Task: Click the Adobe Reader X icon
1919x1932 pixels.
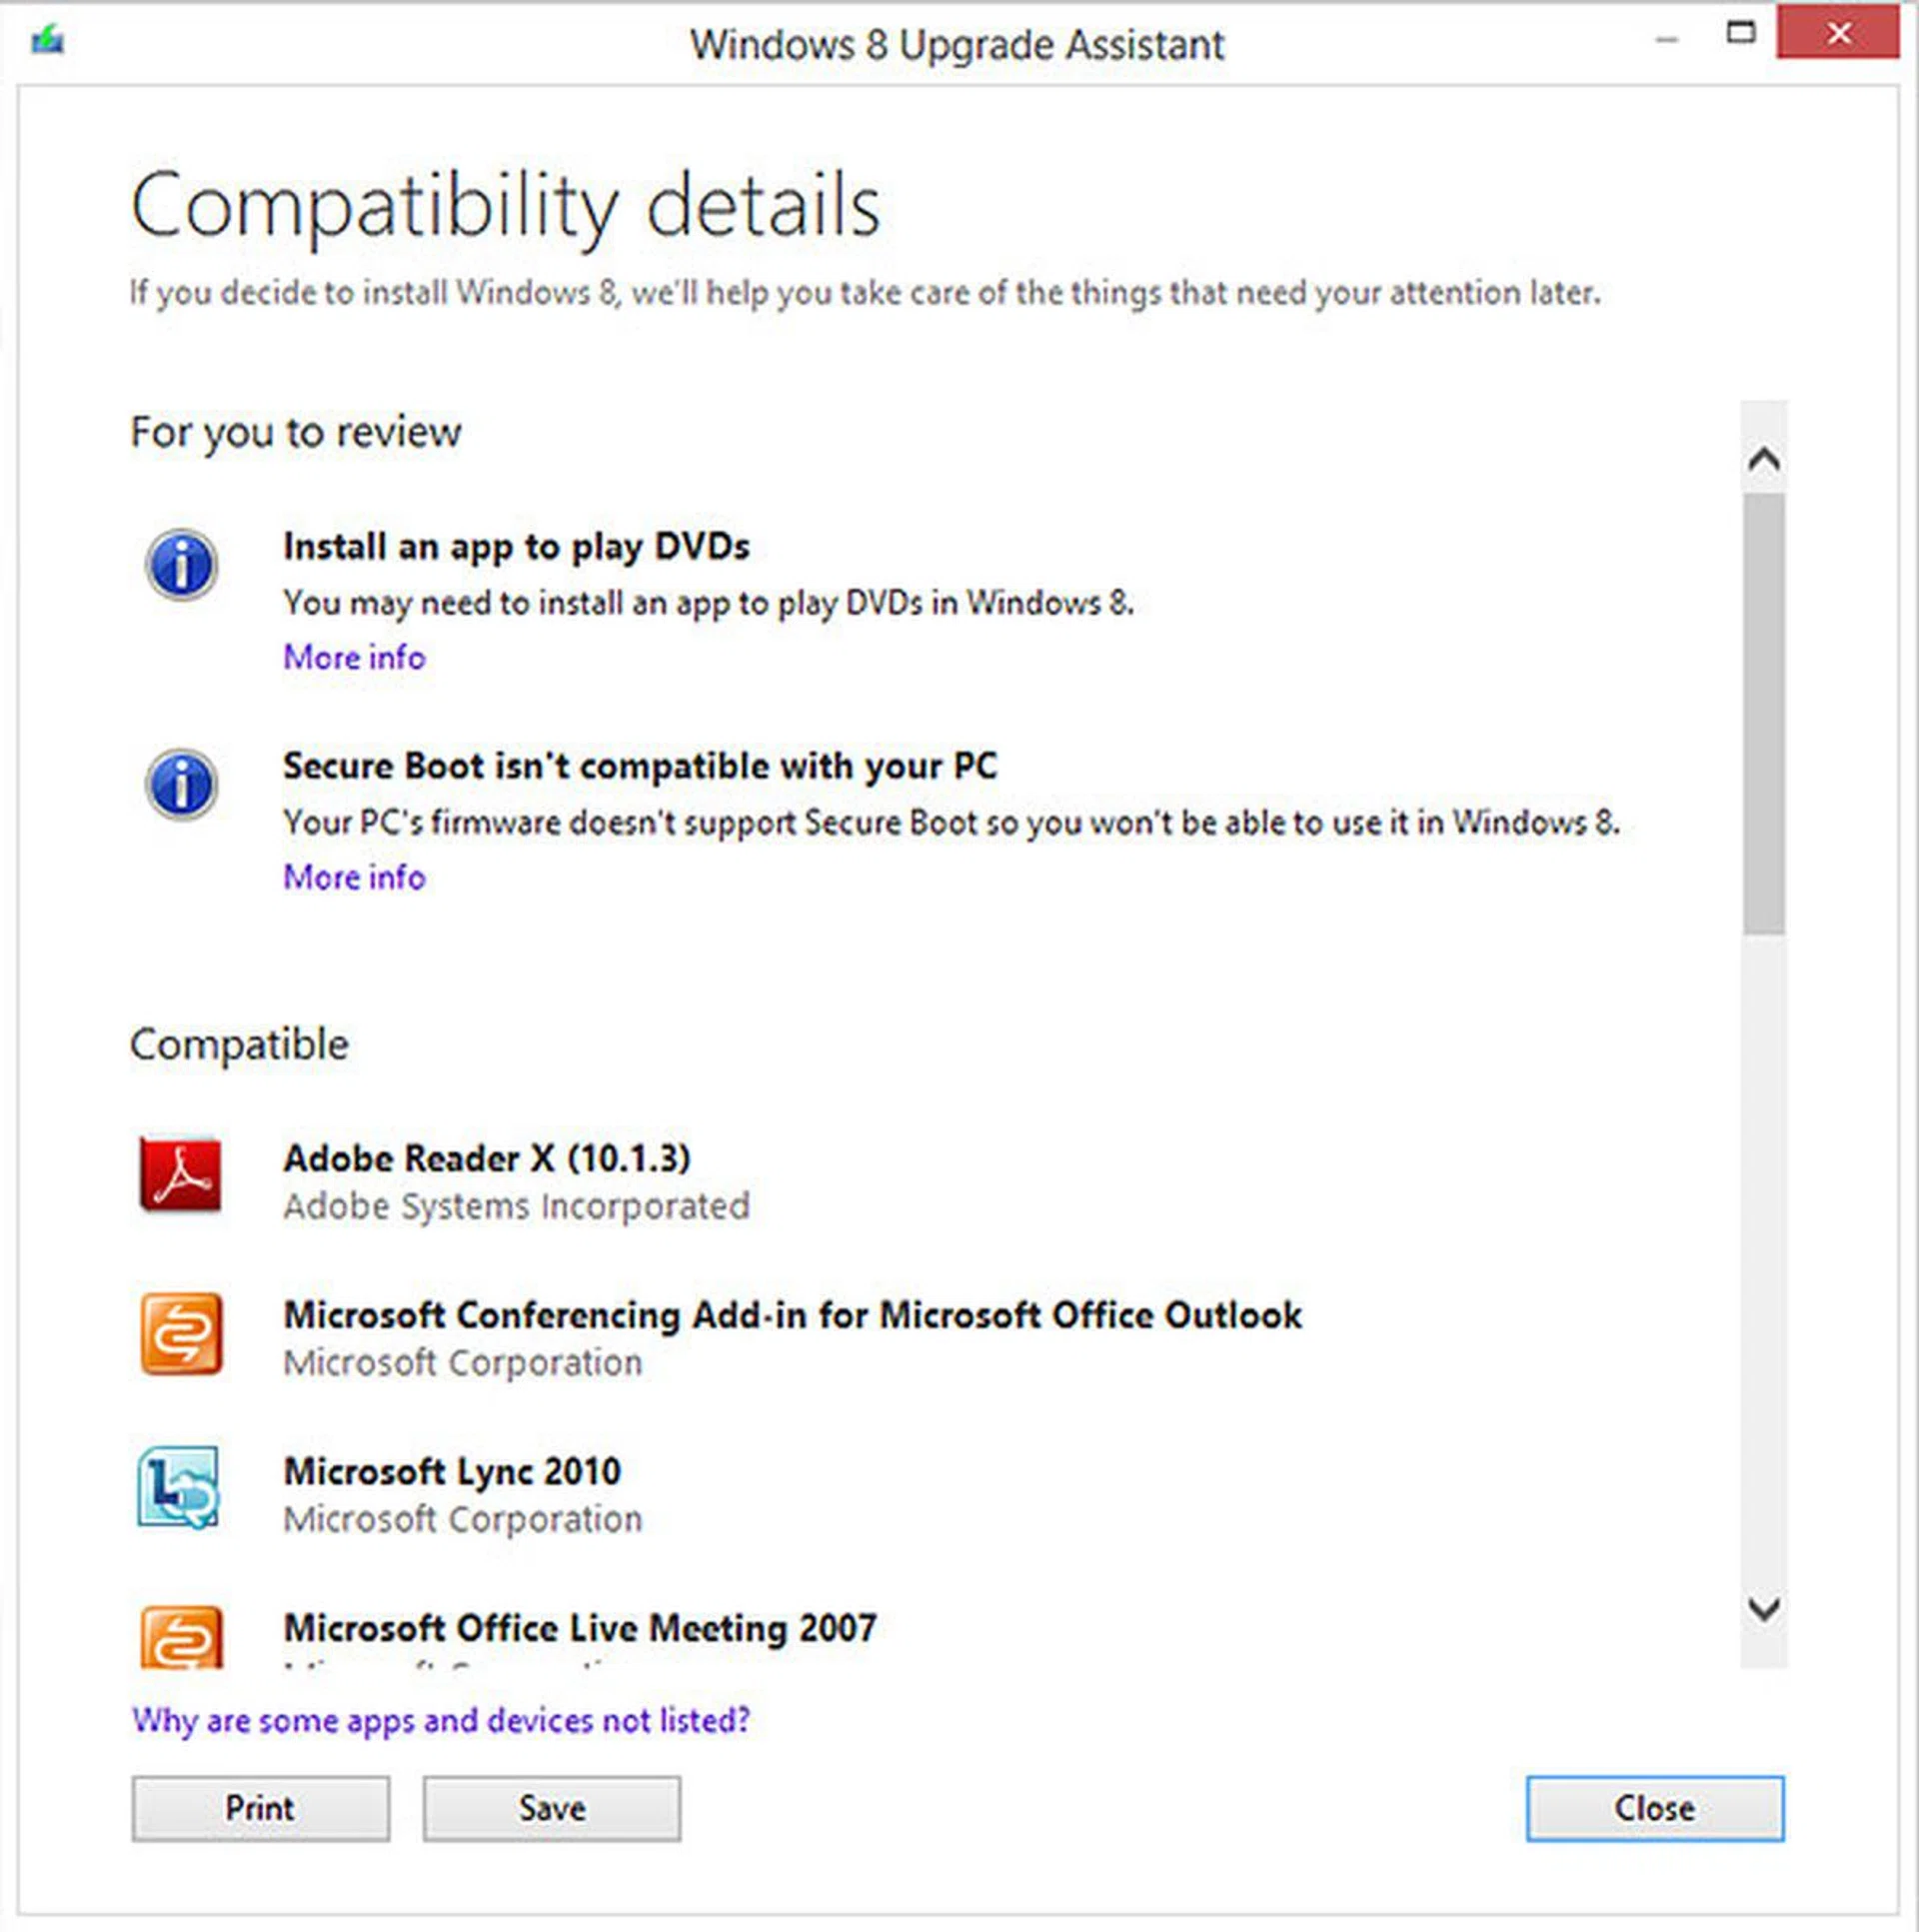Action: (180, 1175)
